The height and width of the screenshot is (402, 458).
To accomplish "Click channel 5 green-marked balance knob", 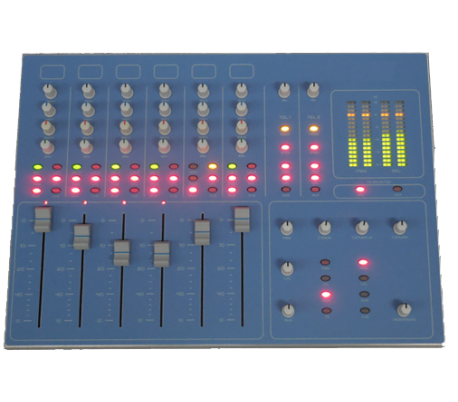I will click(203, 146).
